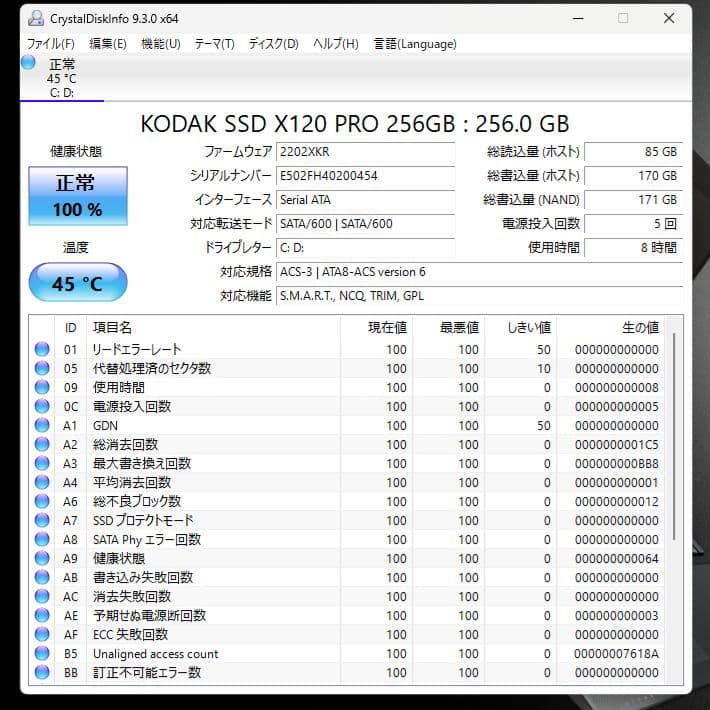Click the 現在値 column header
This screenshot has width=710, height=710.
377,327
